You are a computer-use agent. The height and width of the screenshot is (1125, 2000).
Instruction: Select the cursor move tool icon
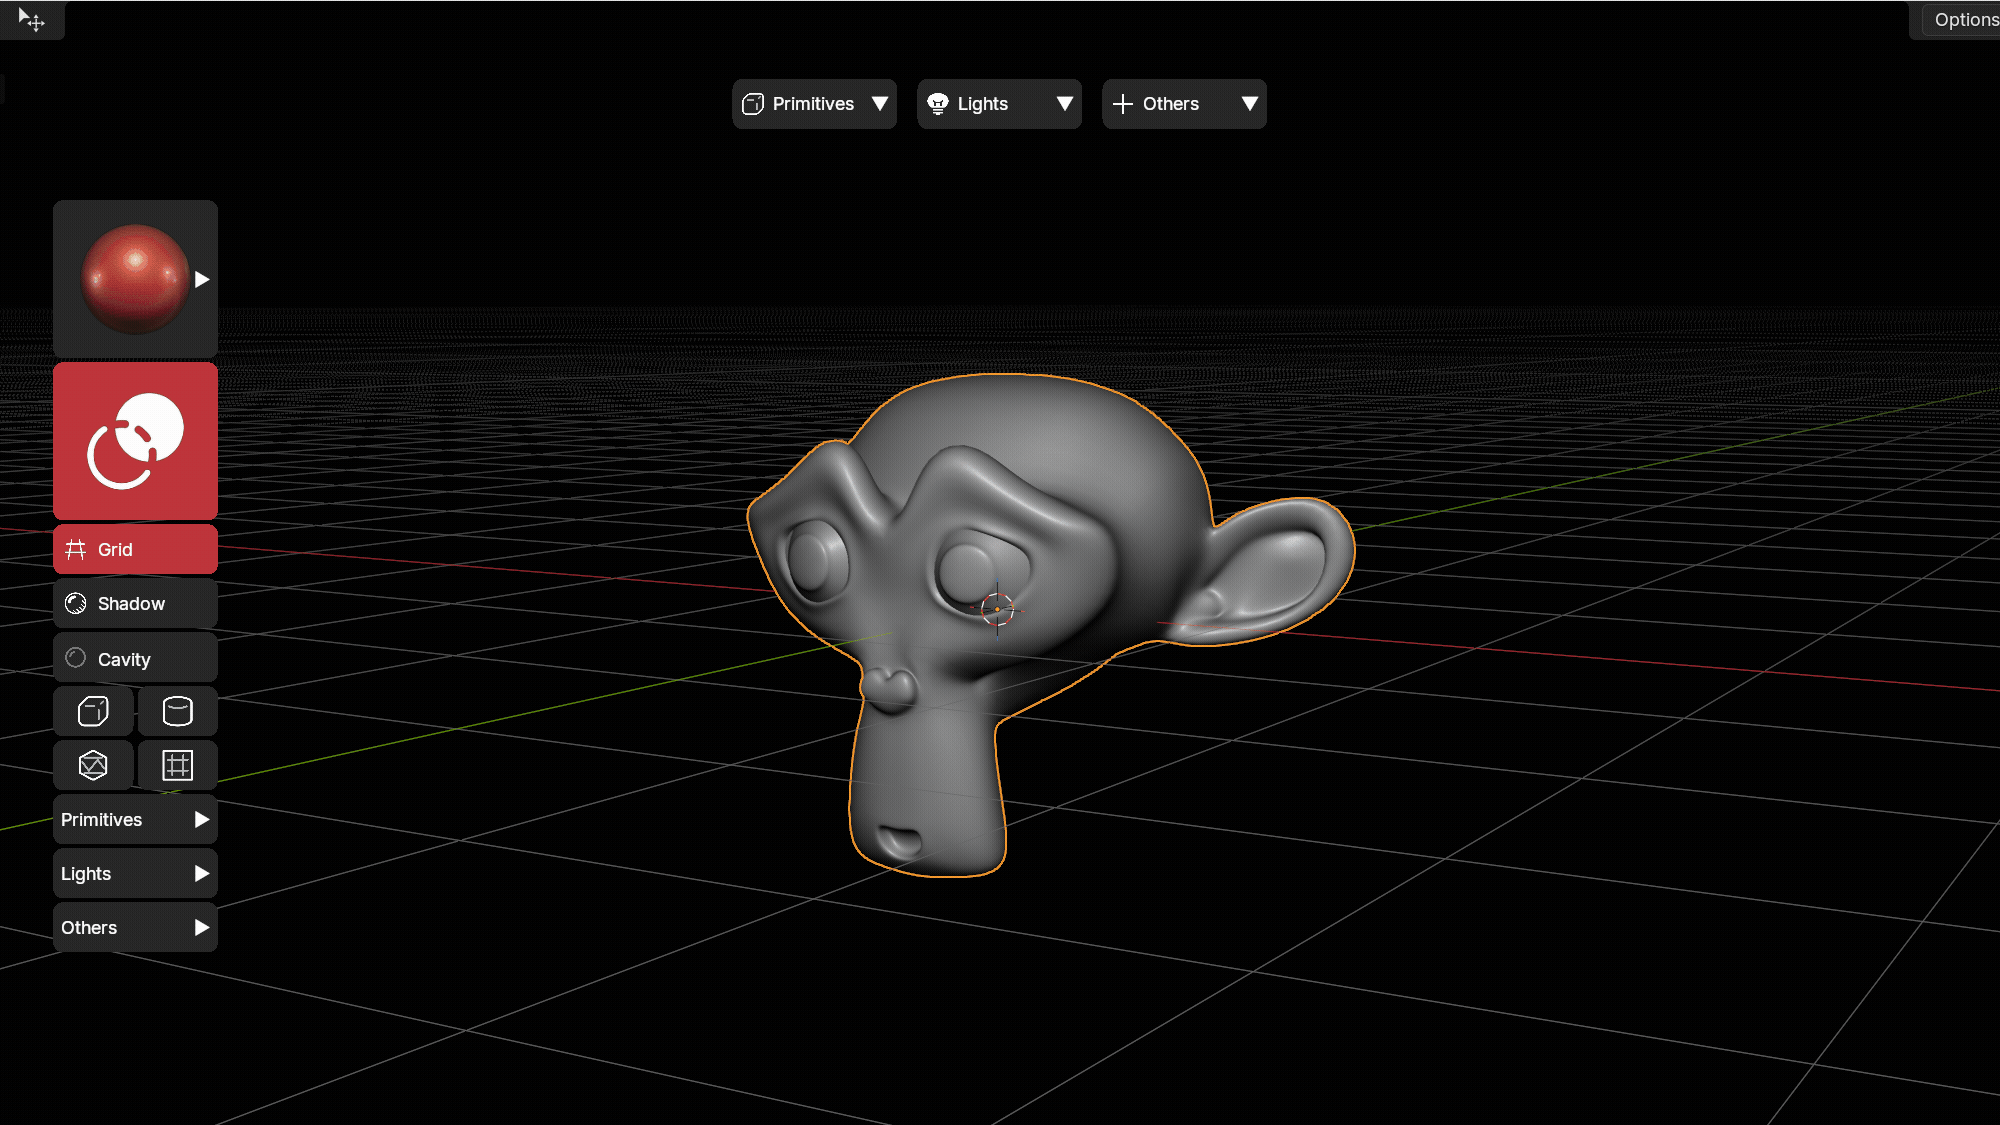(x=31, y=20)
